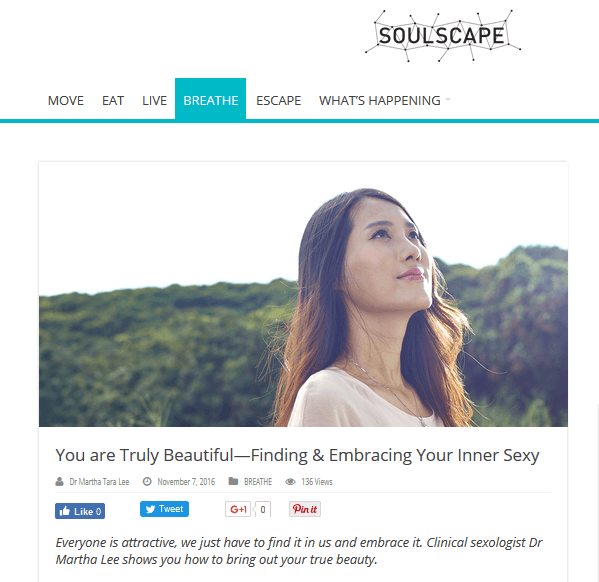Click the eye icon beside views count
The height and width of the screenshot is (582, 599).
(290, 481)
